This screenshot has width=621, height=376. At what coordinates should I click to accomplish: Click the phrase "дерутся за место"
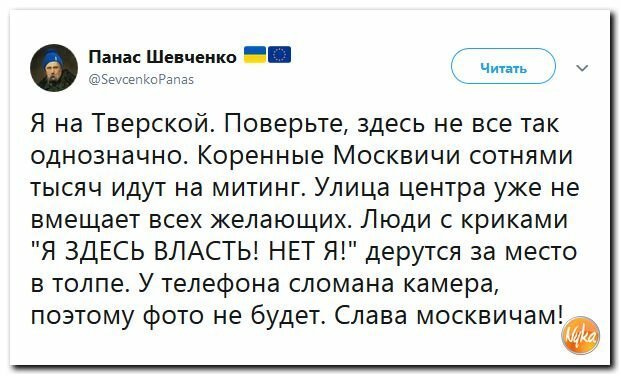471,252
